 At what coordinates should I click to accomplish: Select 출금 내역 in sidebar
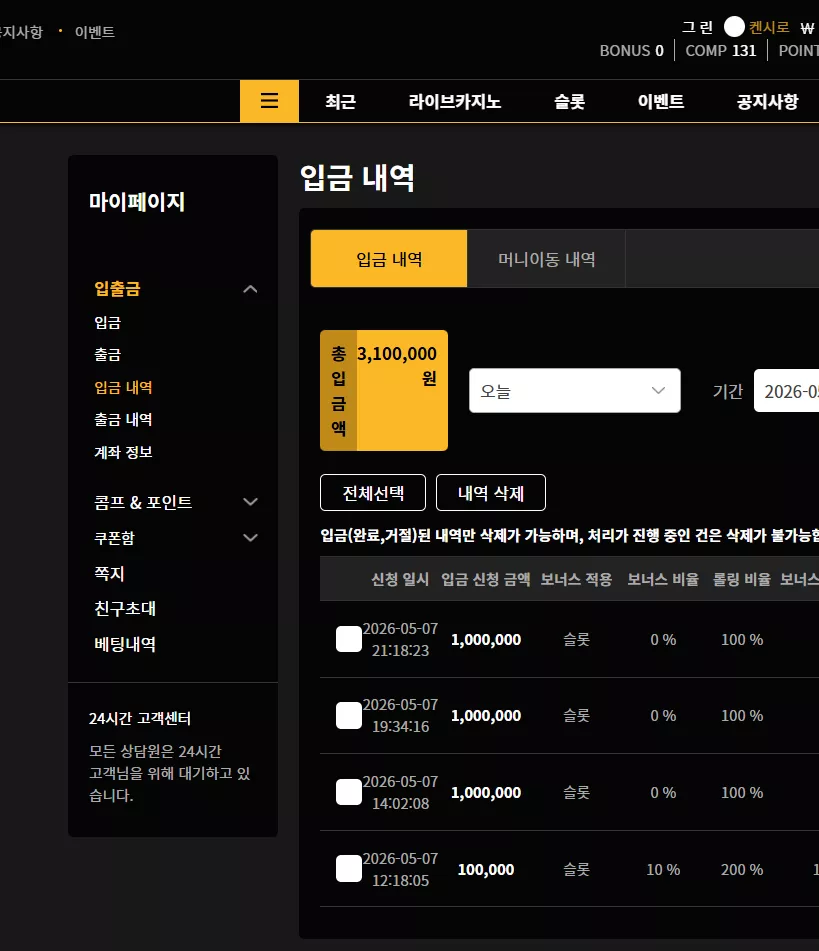coord(123,419)
